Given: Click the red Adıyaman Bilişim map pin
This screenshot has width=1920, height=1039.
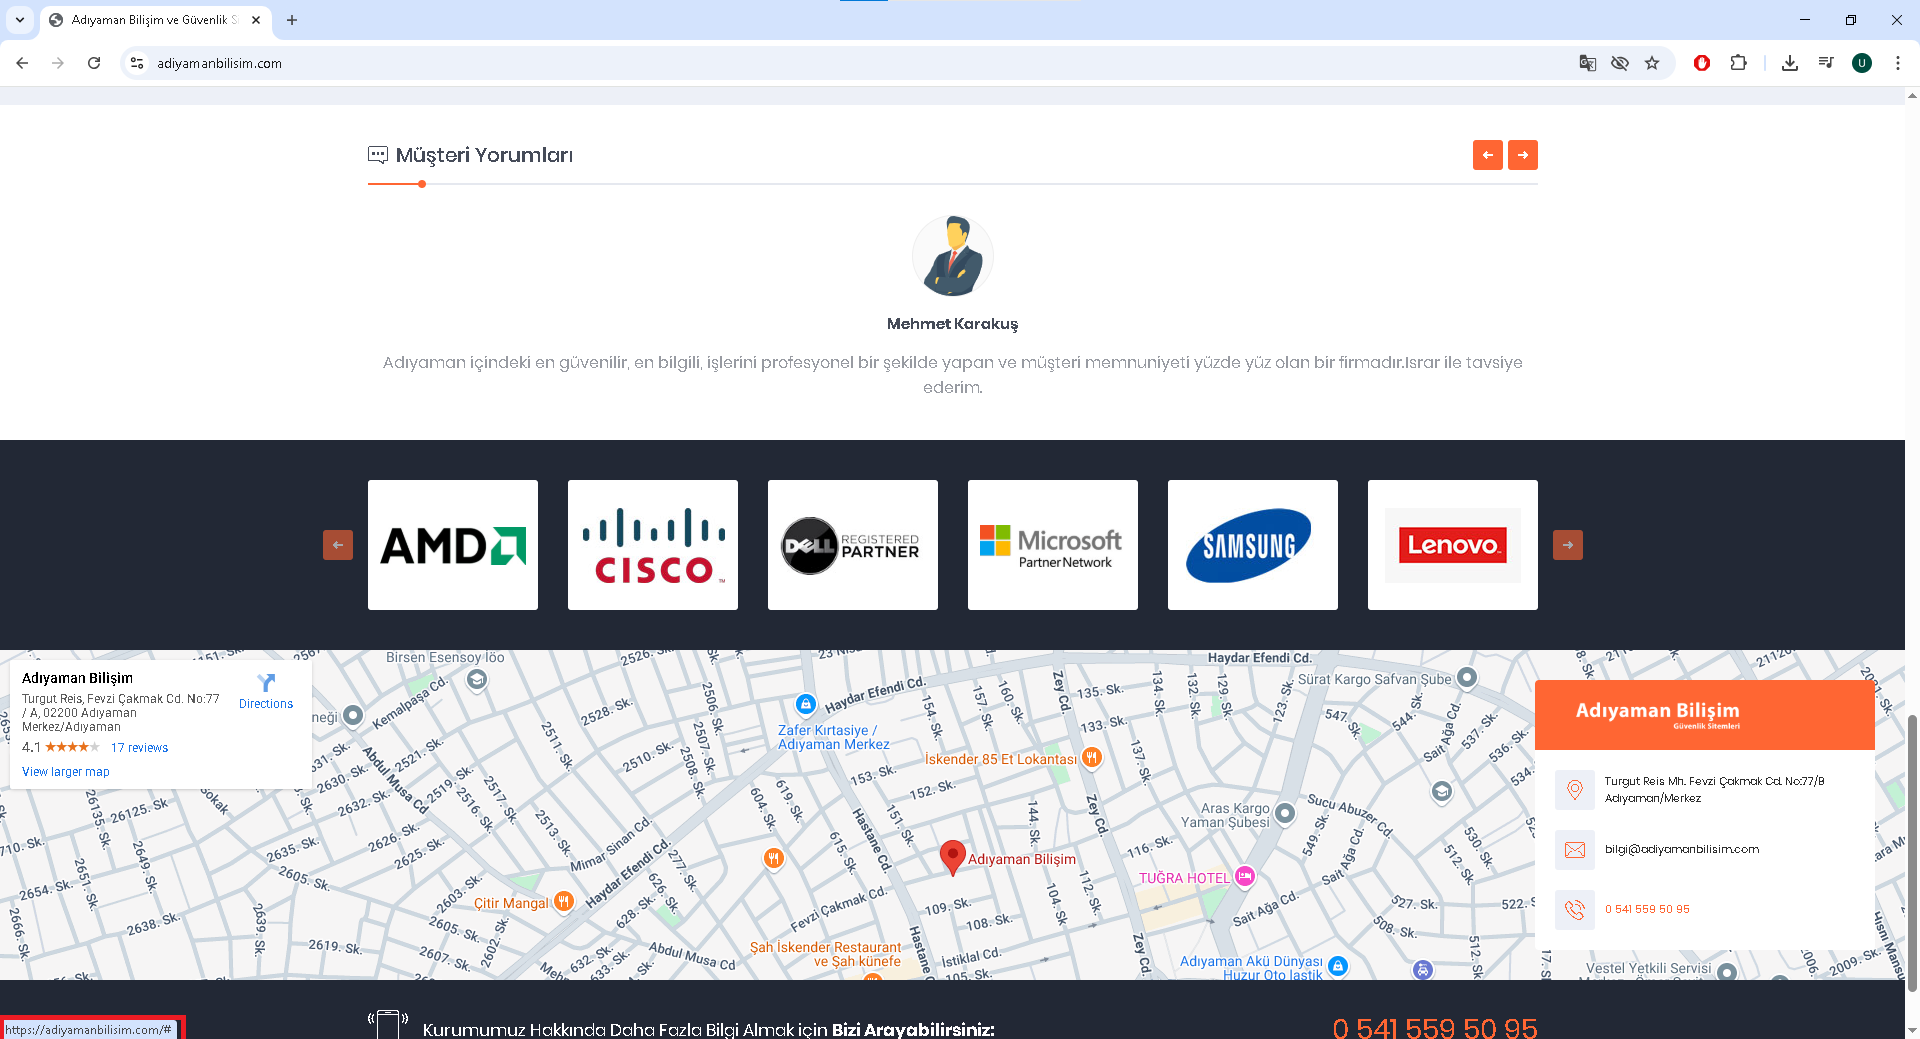Looking at the screenshot, I should point(953,857).
